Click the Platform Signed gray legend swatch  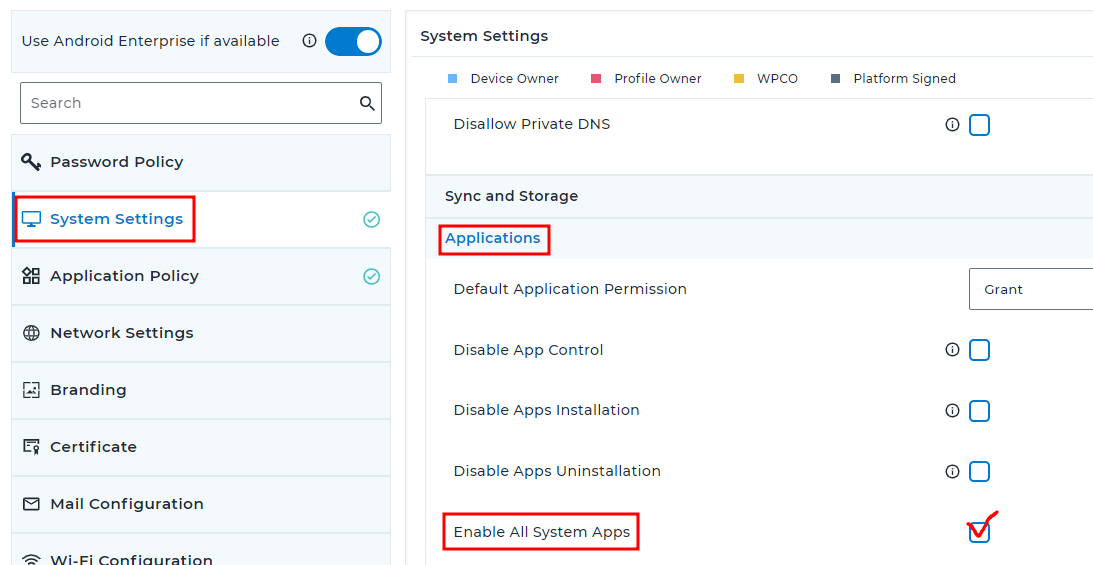(x=836, y=79)
